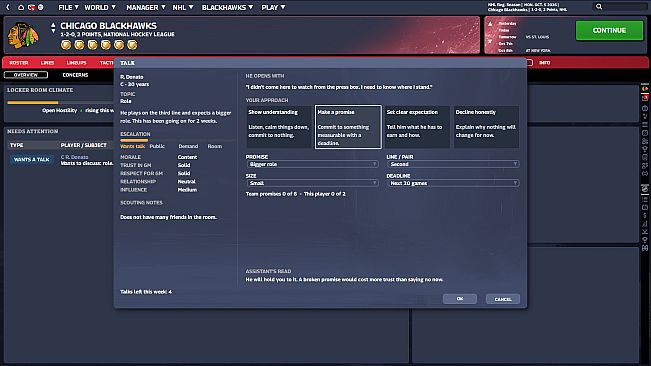The image size is (651, 366).
Task: Click the NHL Reg. Season date status text
Action: click(524, 5)
